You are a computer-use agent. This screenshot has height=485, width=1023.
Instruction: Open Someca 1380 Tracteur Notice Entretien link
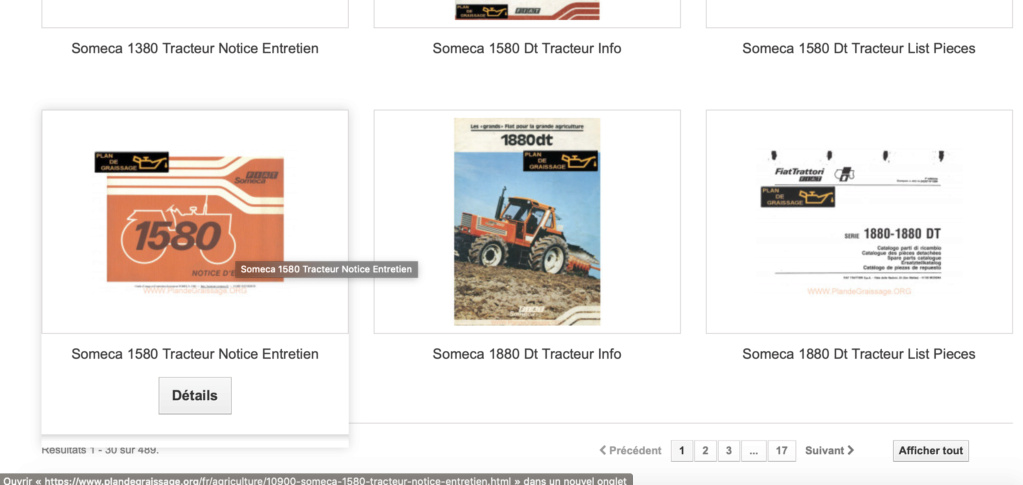tap(195, 48)
